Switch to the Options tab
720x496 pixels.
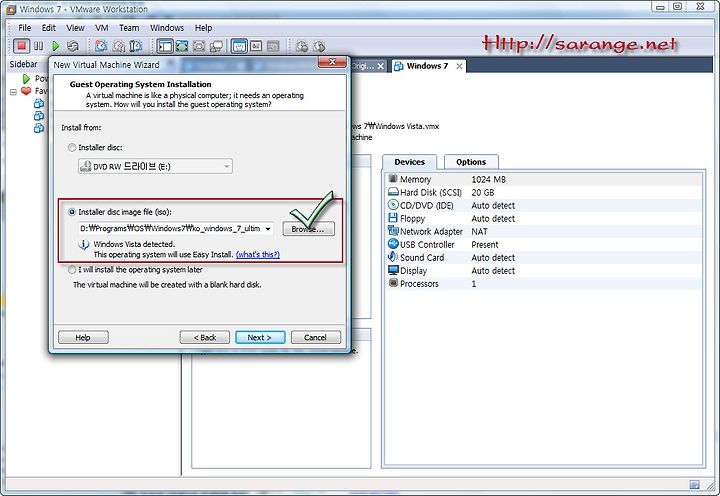[x=471, y=162]
